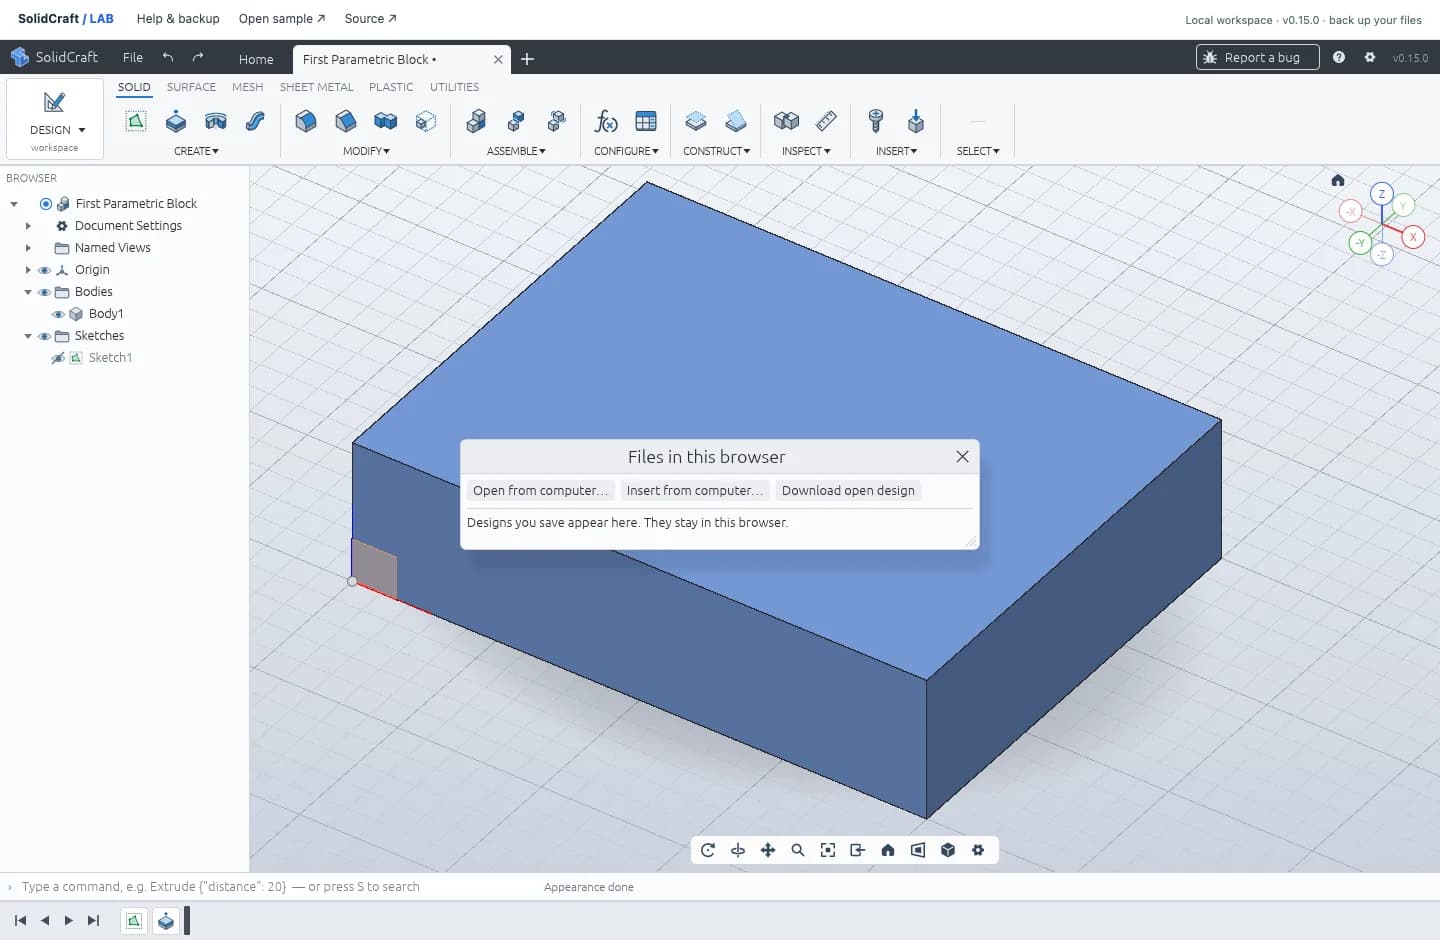Hide Body1 using its eye icon
This screenshot has height=940, width=1440.
pos(58,314)
